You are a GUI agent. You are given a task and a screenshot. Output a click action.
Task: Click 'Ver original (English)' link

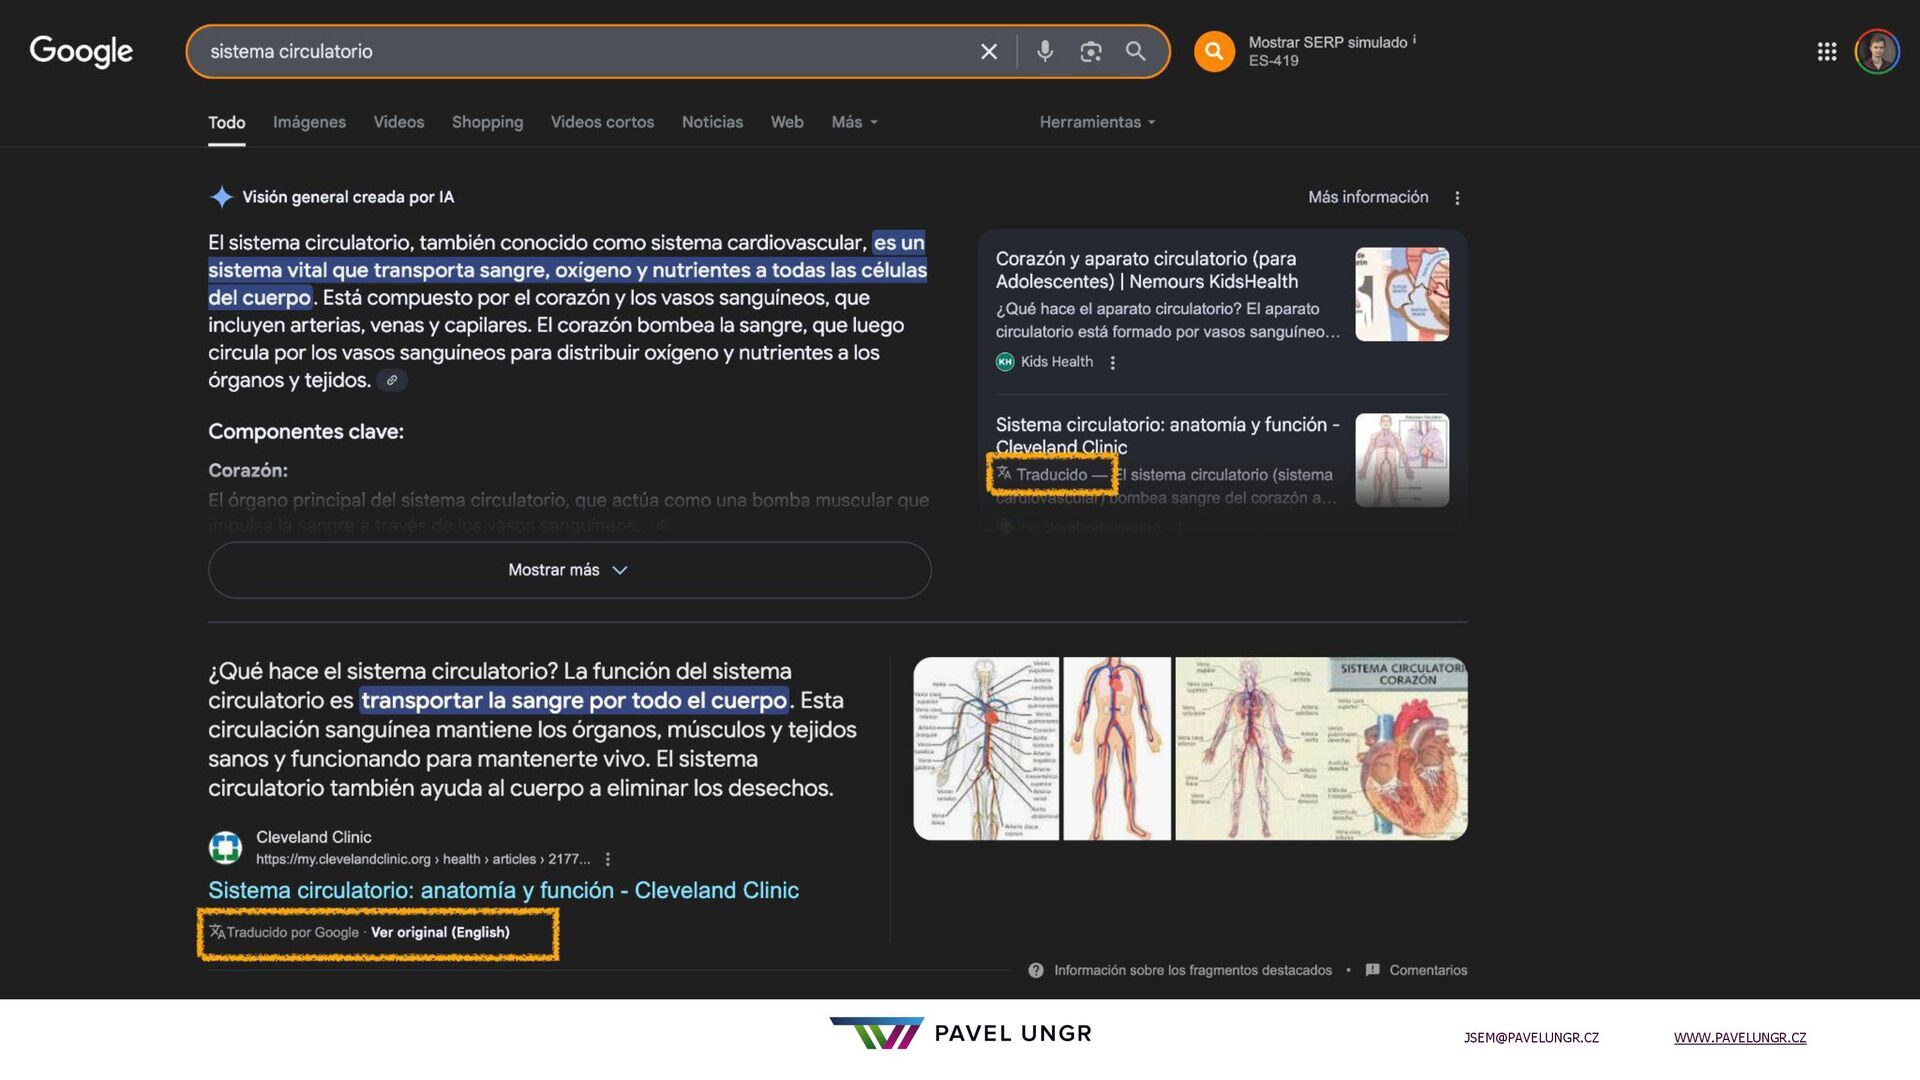(x=440, y=932)
